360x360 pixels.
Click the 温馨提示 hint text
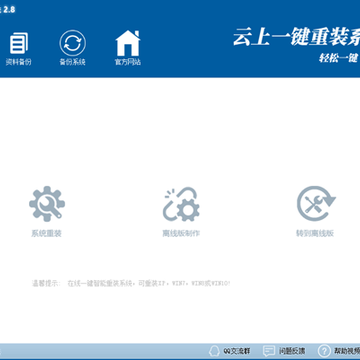point(131,284)
